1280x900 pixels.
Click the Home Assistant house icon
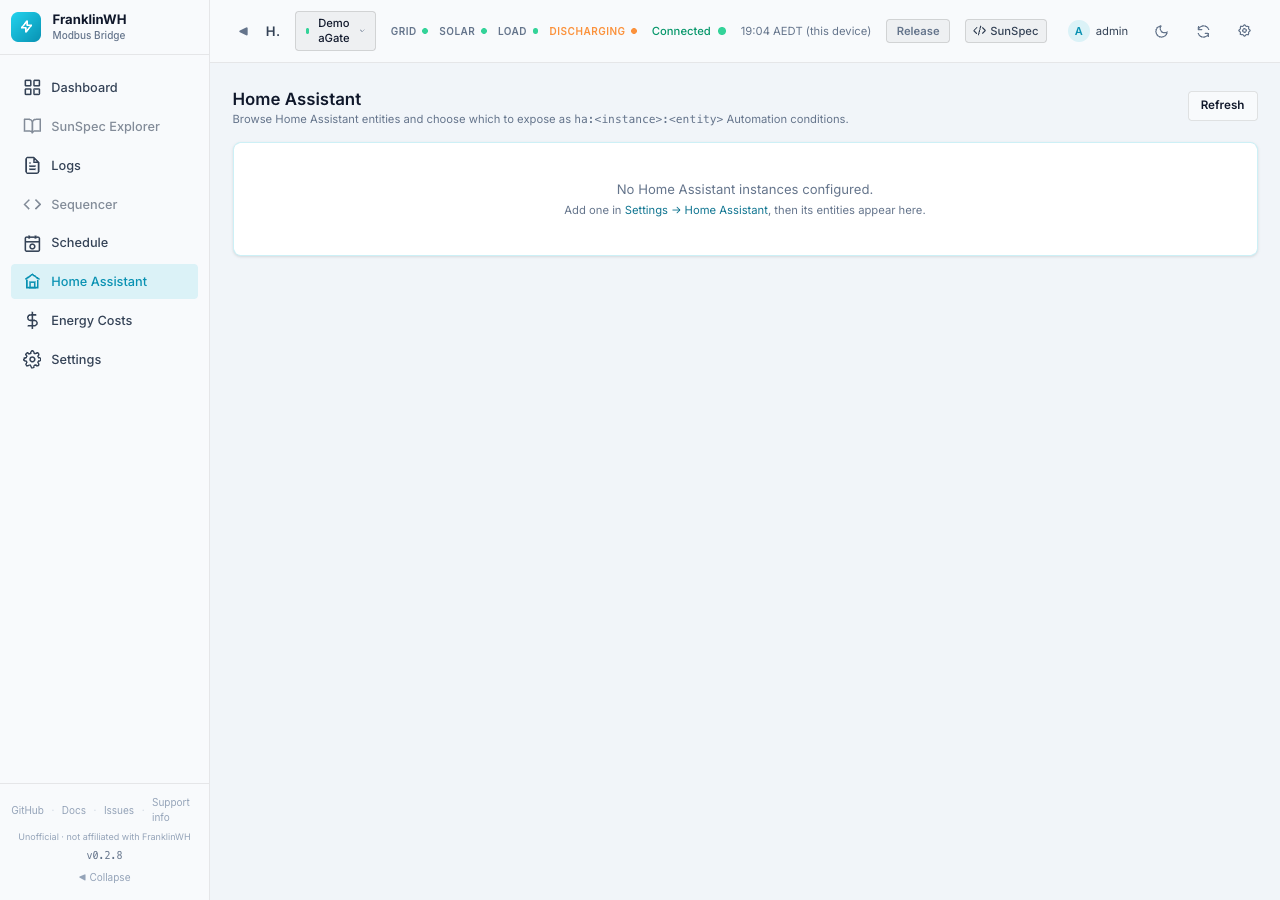32,282
